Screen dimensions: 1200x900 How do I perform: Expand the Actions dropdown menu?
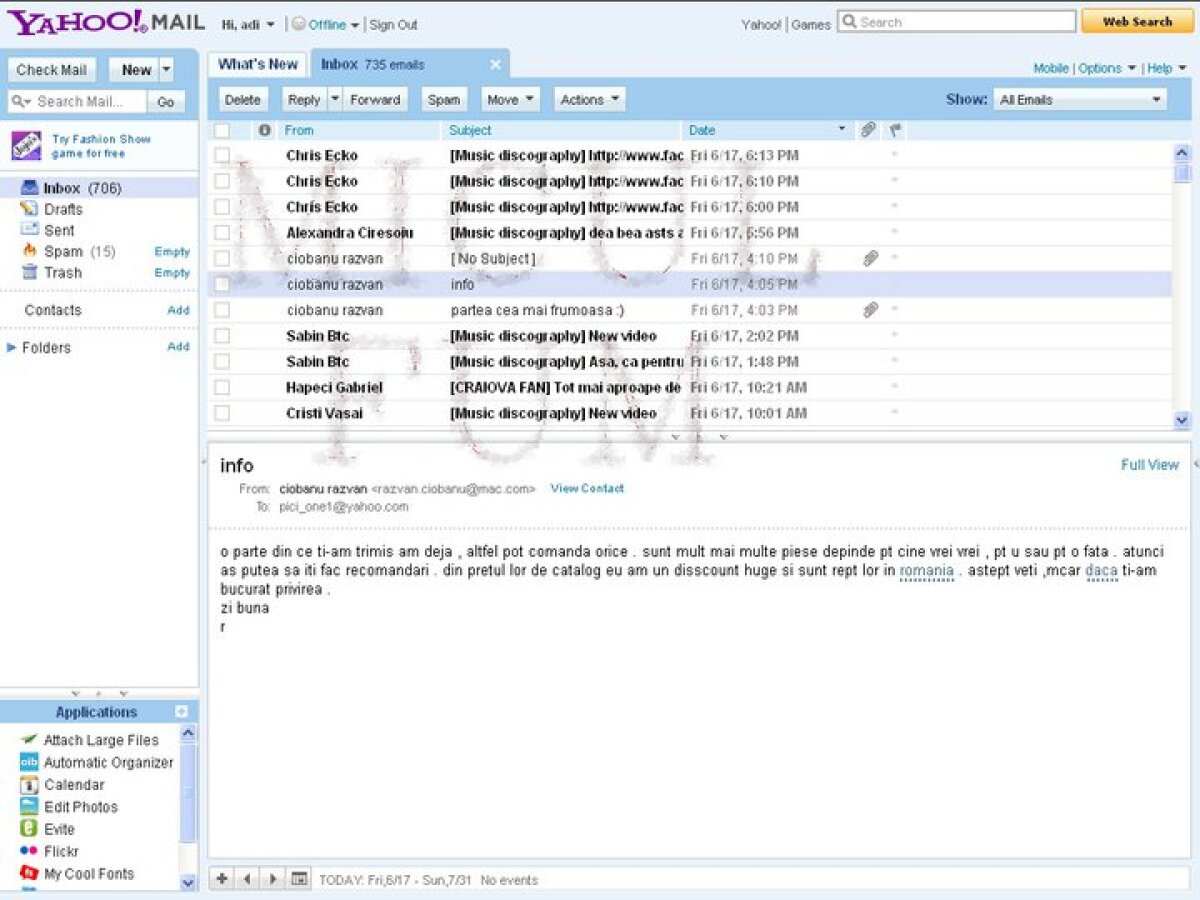tap(589, 99)
